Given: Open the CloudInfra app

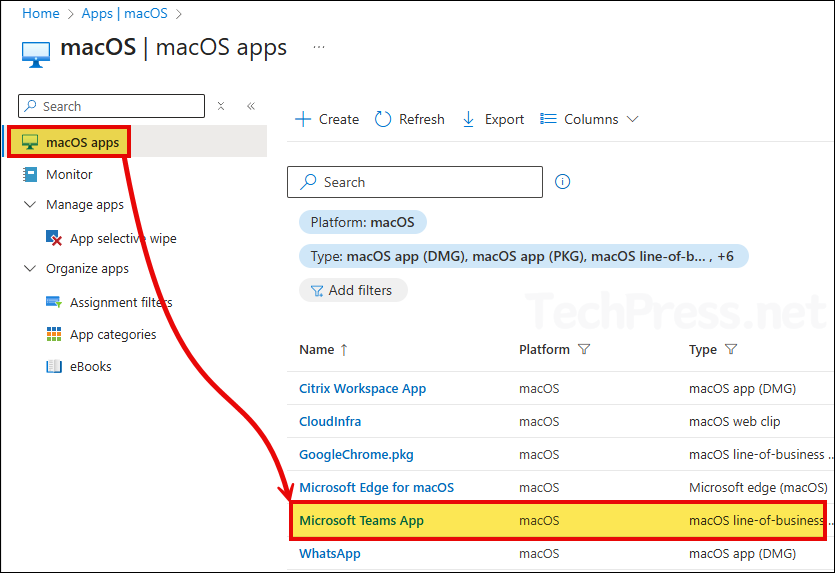Looking at the screenshot, I should pyautogui.click(x=330, y=421).
